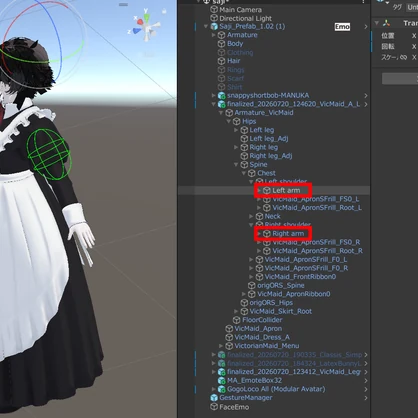Click the Armature object cube icon
This screenshot has height=418, width=418.
[x=222, y=35]
